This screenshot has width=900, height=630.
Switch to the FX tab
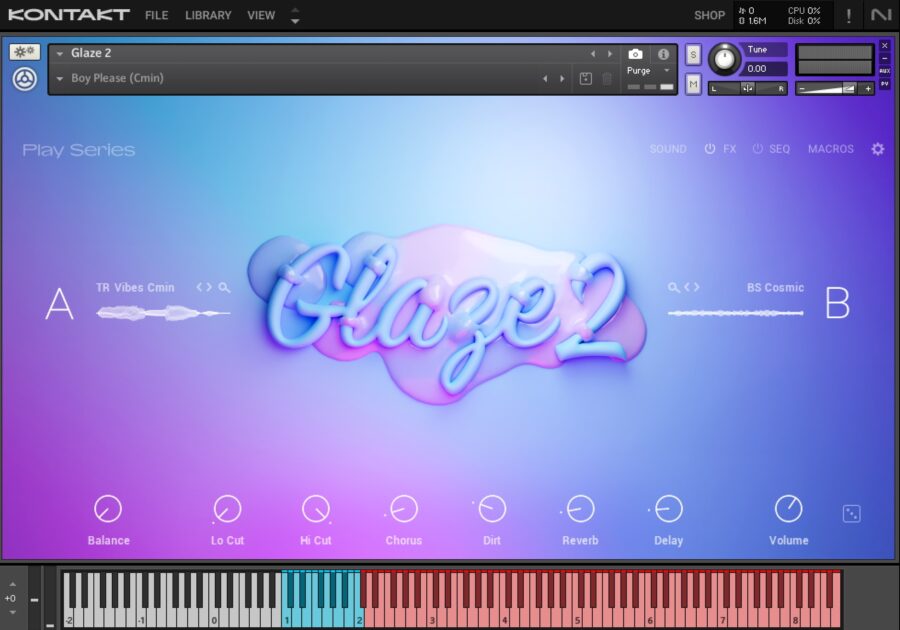(x=730, y=149)
